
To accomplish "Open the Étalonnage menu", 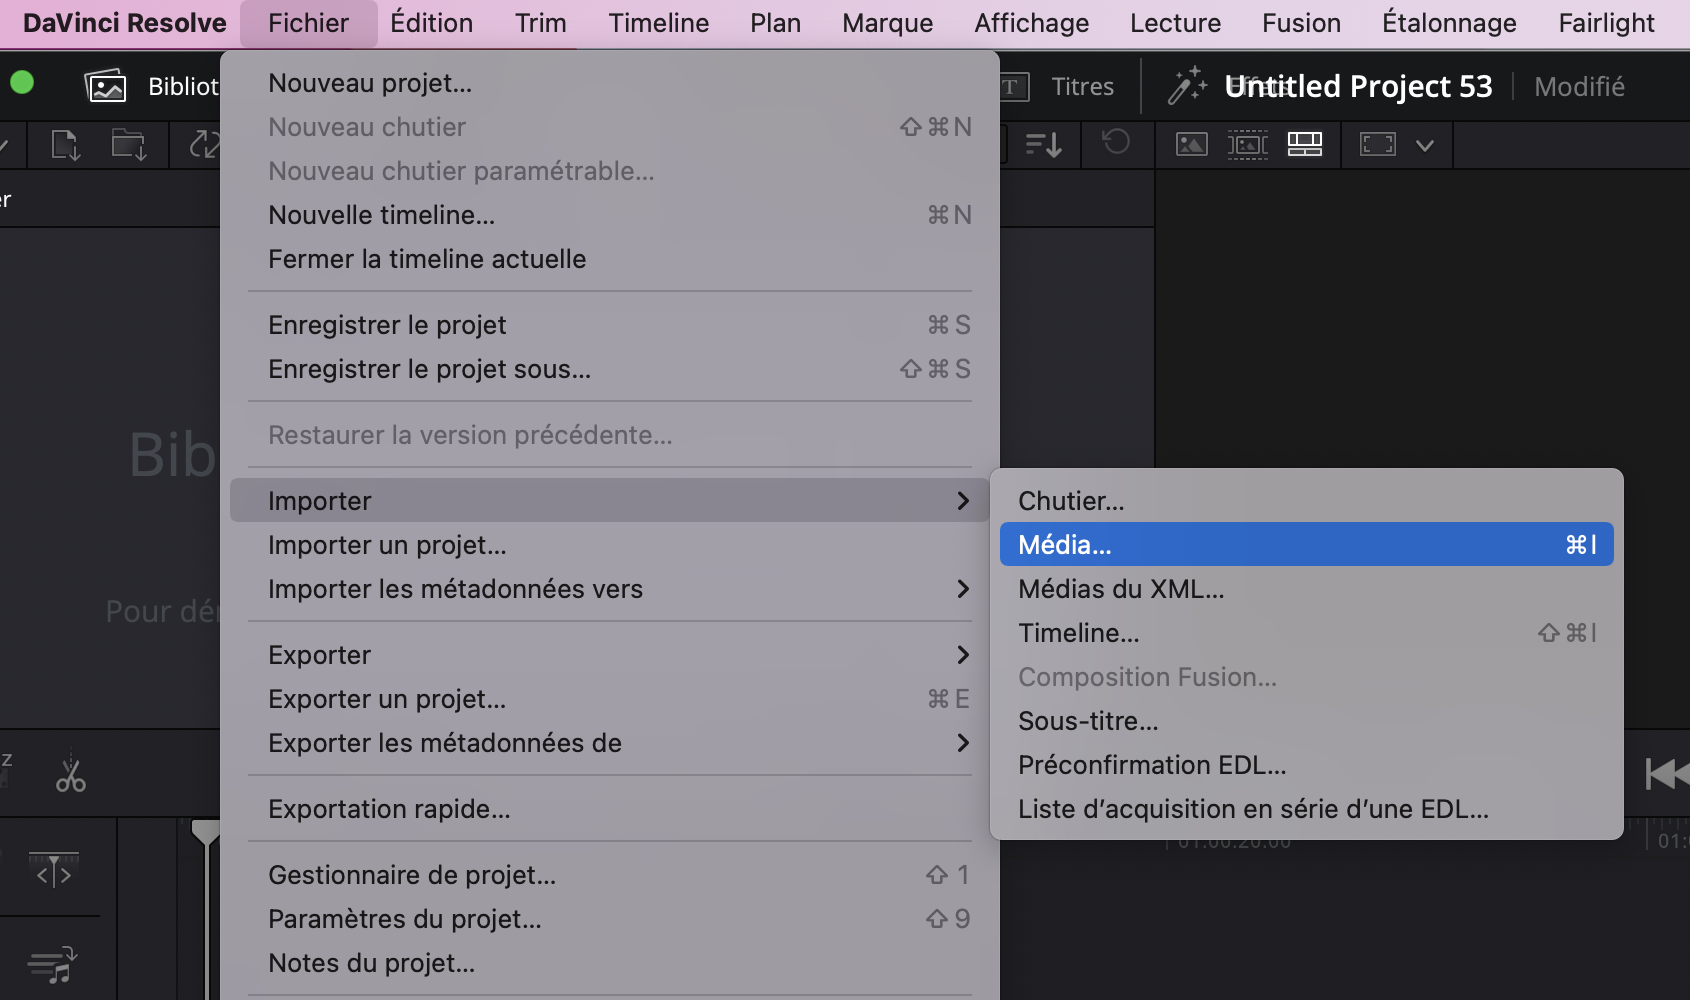I will pos(1449,23).
